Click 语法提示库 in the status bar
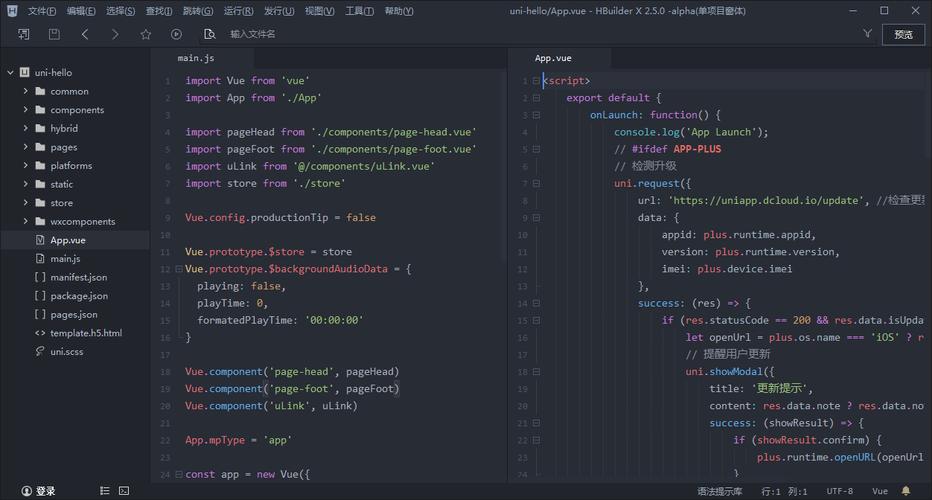This screenshot has height=500, width=932. click(x=720, y=491)
